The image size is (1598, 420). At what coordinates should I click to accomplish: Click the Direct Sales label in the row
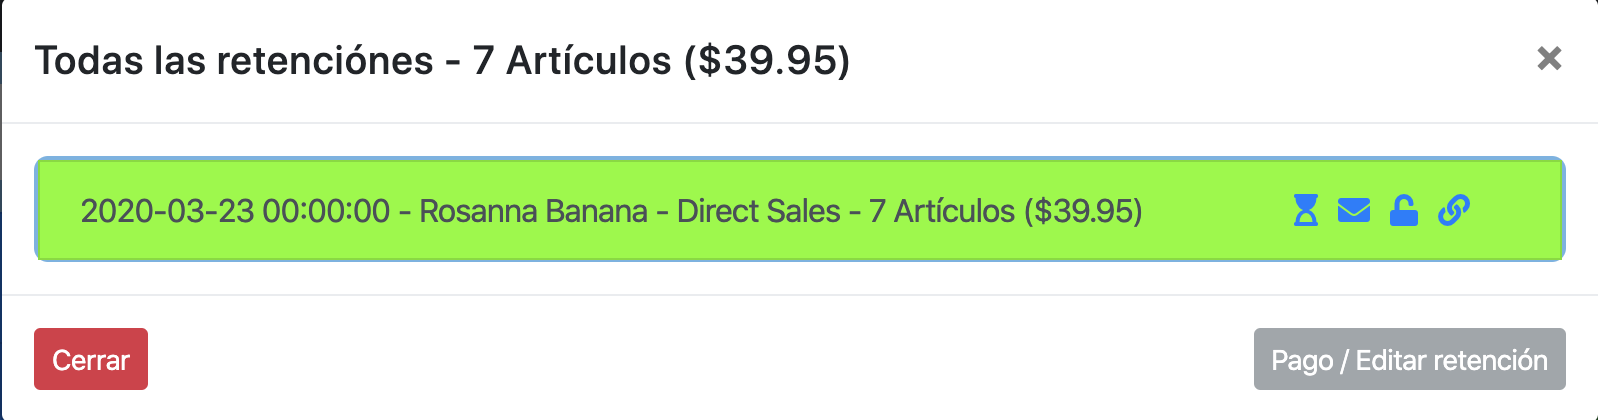click(759, 211)
